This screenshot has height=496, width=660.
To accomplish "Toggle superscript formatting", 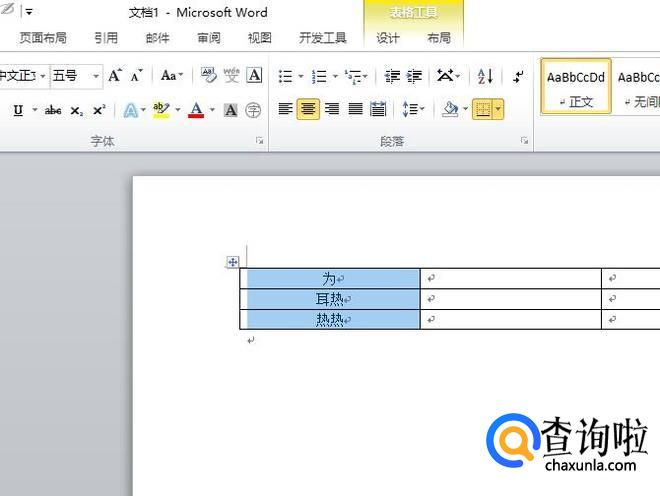I will click(x=99, y=110).
